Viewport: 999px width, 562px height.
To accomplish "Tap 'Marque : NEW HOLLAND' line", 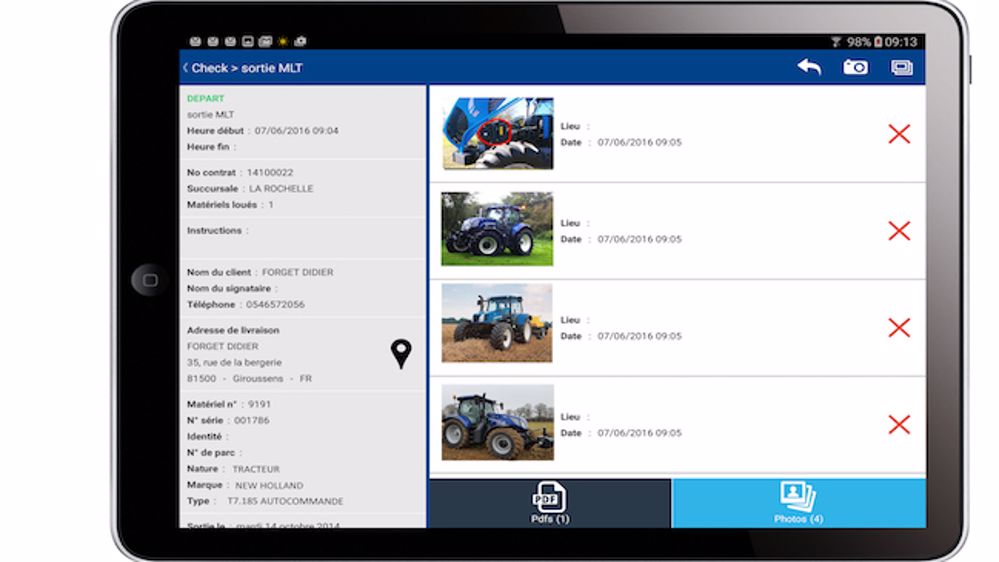I will [245, 485].
